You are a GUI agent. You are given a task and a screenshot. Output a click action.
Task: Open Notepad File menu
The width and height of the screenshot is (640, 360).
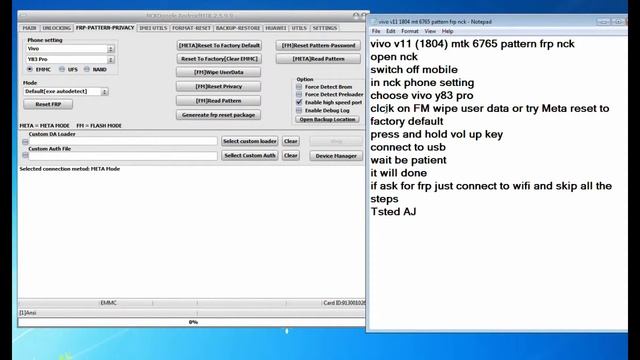pos(376,31)
